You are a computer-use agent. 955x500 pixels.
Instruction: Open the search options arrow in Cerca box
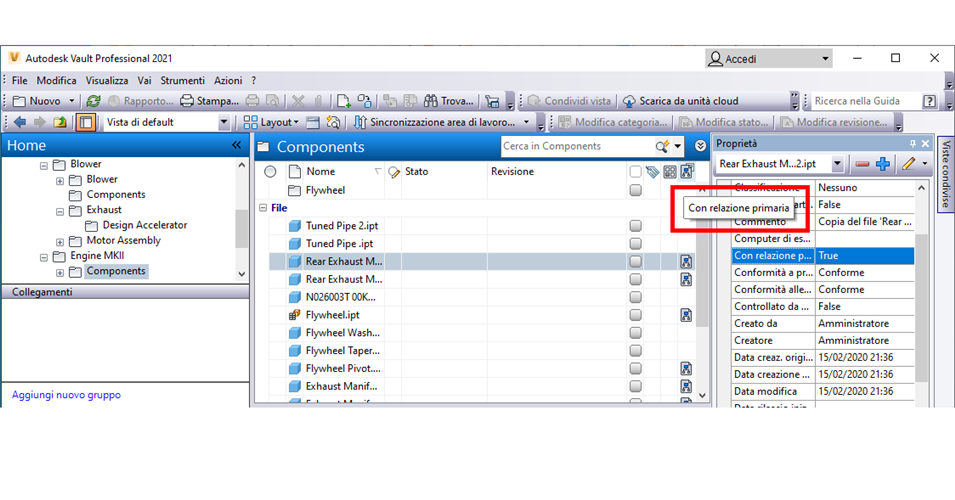678,146
